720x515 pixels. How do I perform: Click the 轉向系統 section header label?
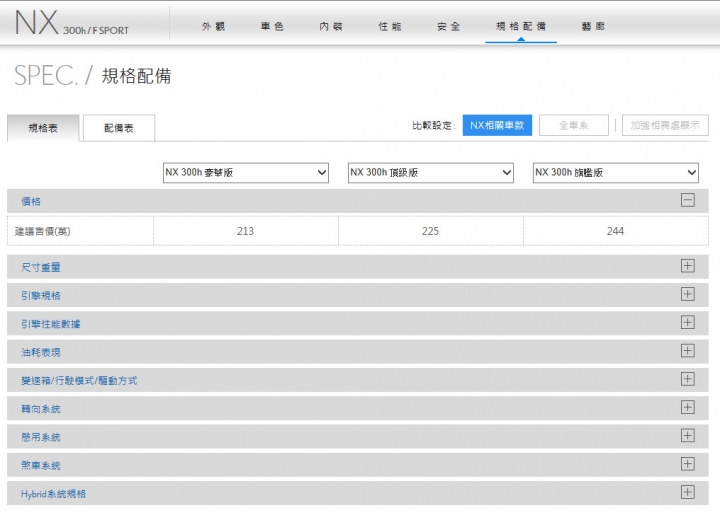pyautogui.click(x=41, y=409)
